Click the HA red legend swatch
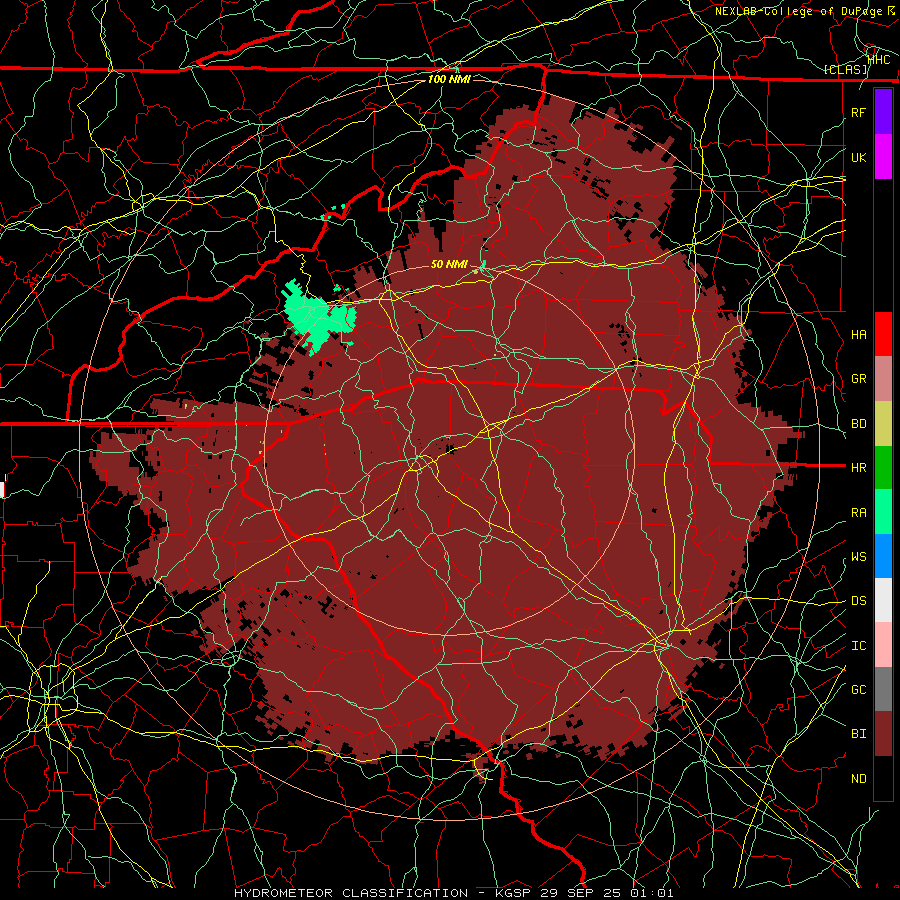This screenshot has width=900, height=900. [x=883, y=334]
